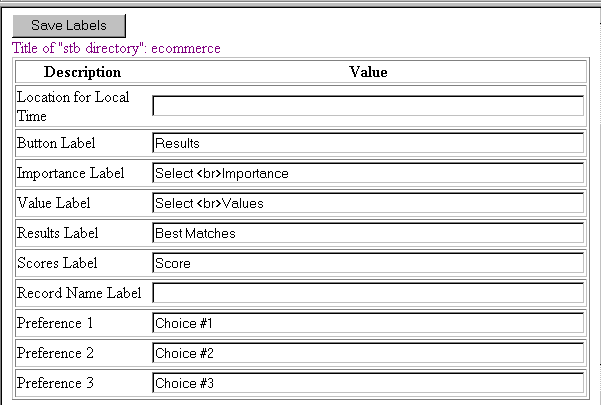Click the Location for Local Time row label

66,106
